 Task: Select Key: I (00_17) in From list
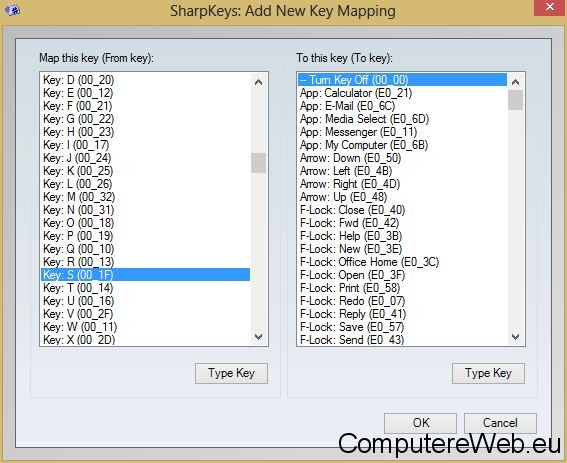click(145, 145)
